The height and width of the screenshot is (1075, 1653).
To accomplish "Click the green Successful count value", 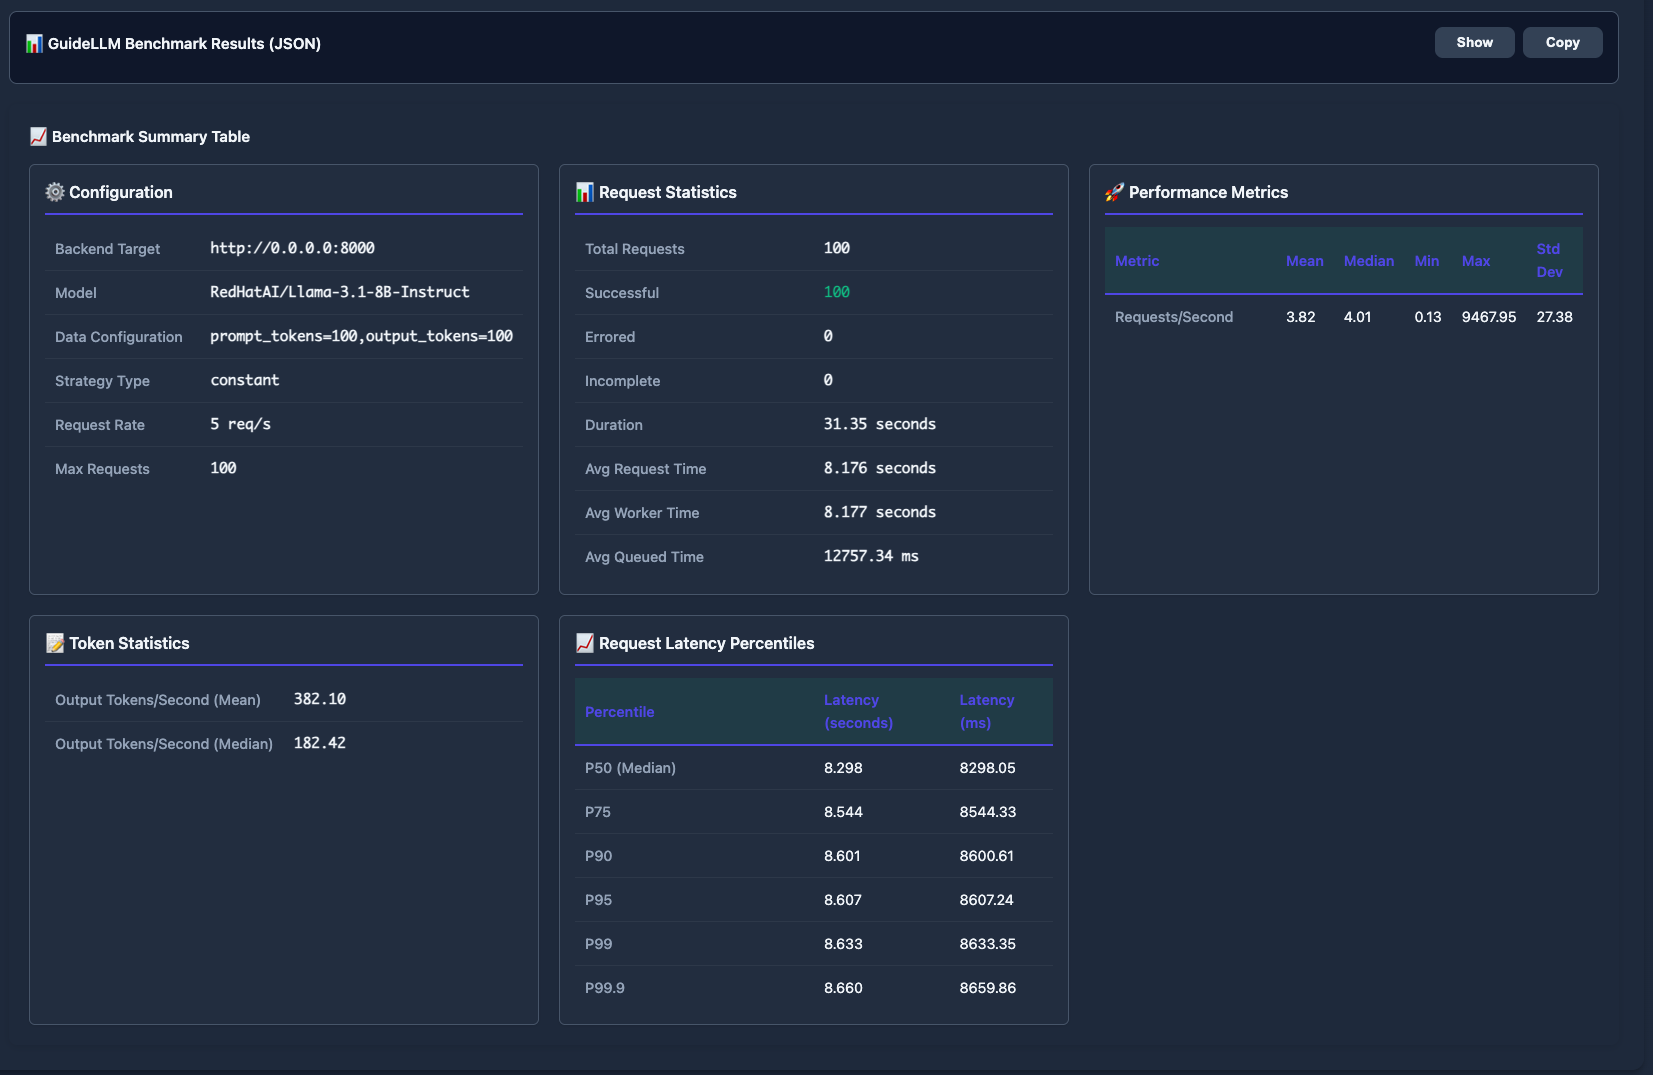I will click(x=836, y=292).
